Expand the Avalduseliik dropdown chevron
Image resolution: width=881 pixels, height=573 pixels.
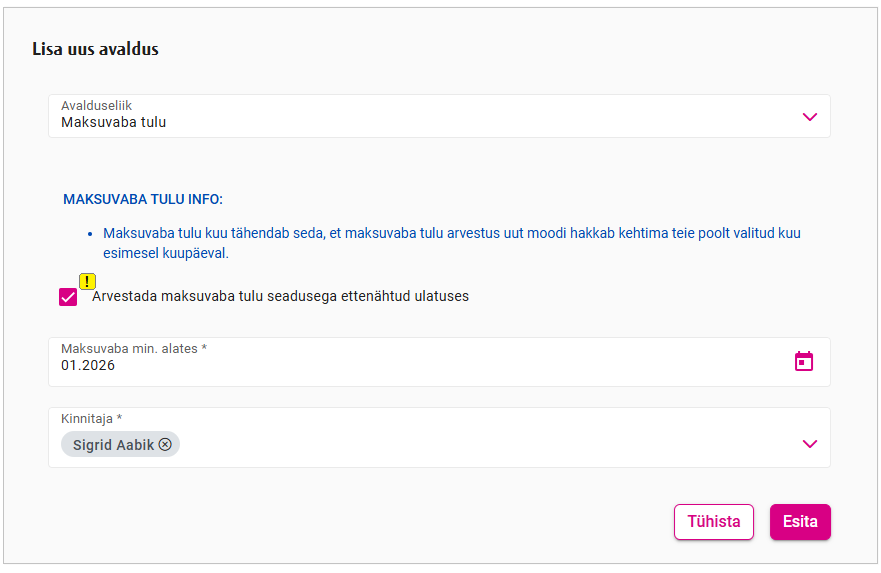coord(810,117)
